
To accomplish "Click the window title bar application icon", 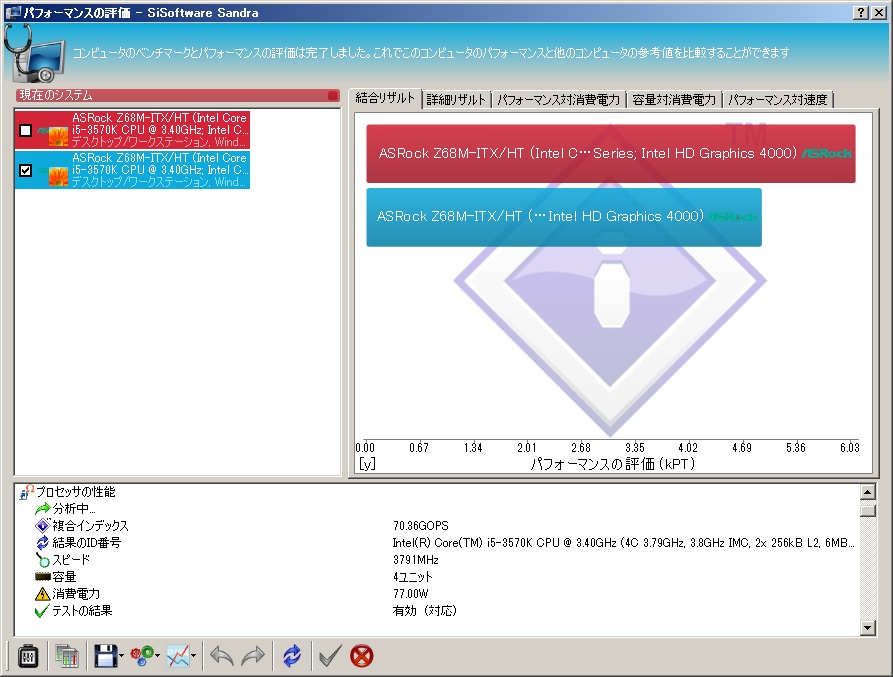I will point(13,13).
